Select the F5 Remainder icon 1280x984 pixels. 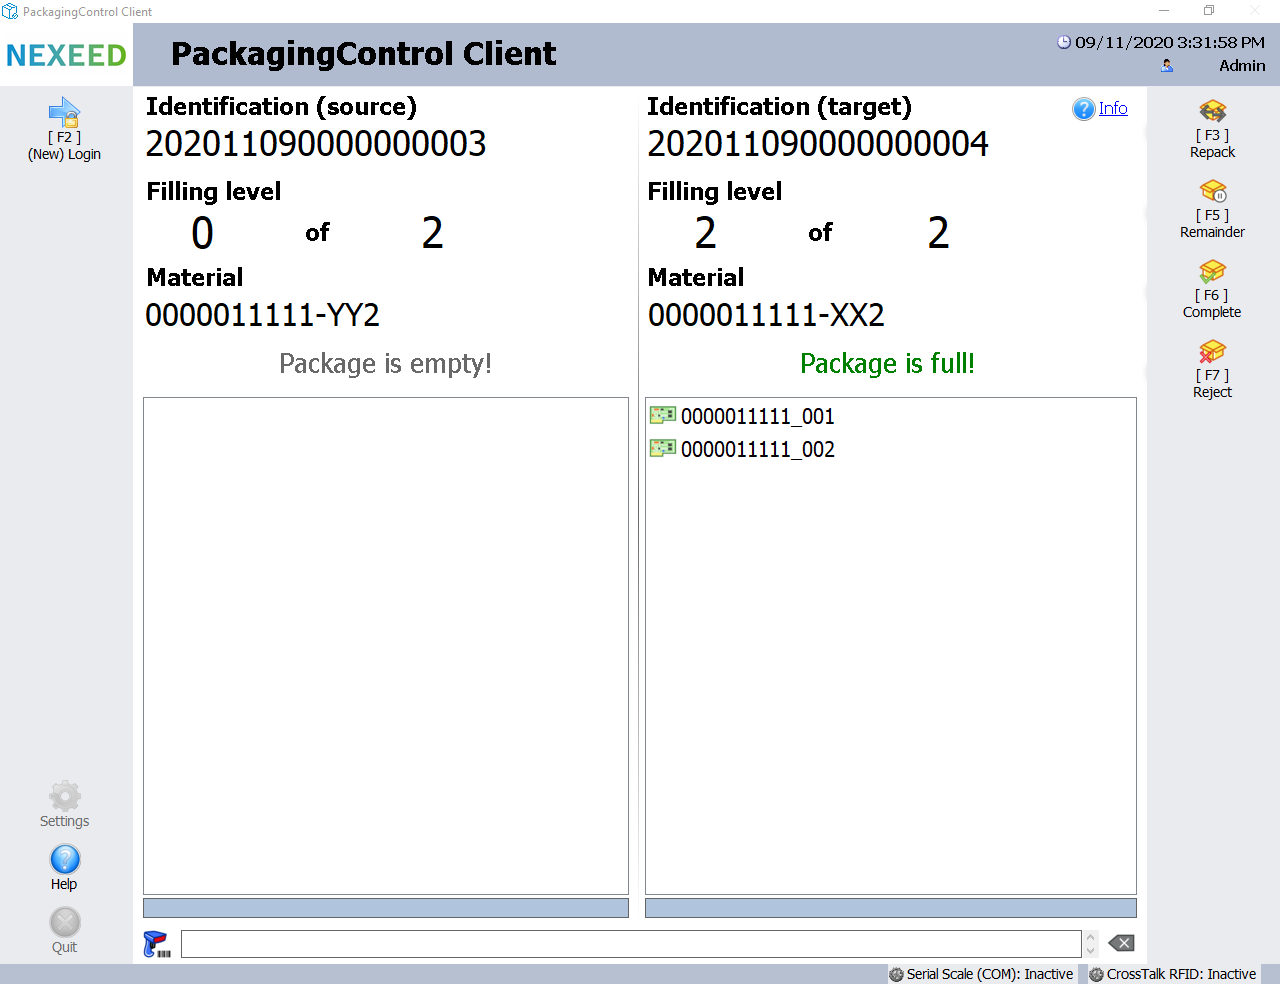click(x=1212, y=191)
